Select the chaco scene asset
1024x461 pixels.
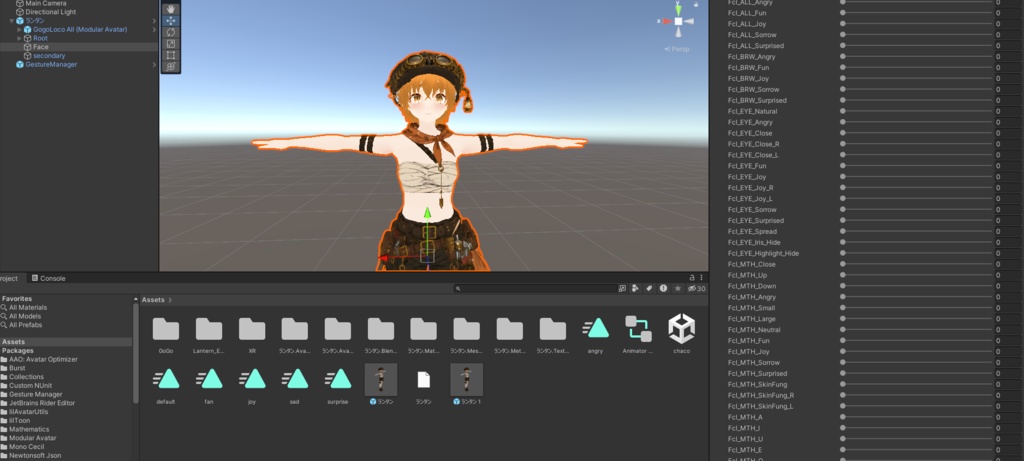[x=681, y=328]
